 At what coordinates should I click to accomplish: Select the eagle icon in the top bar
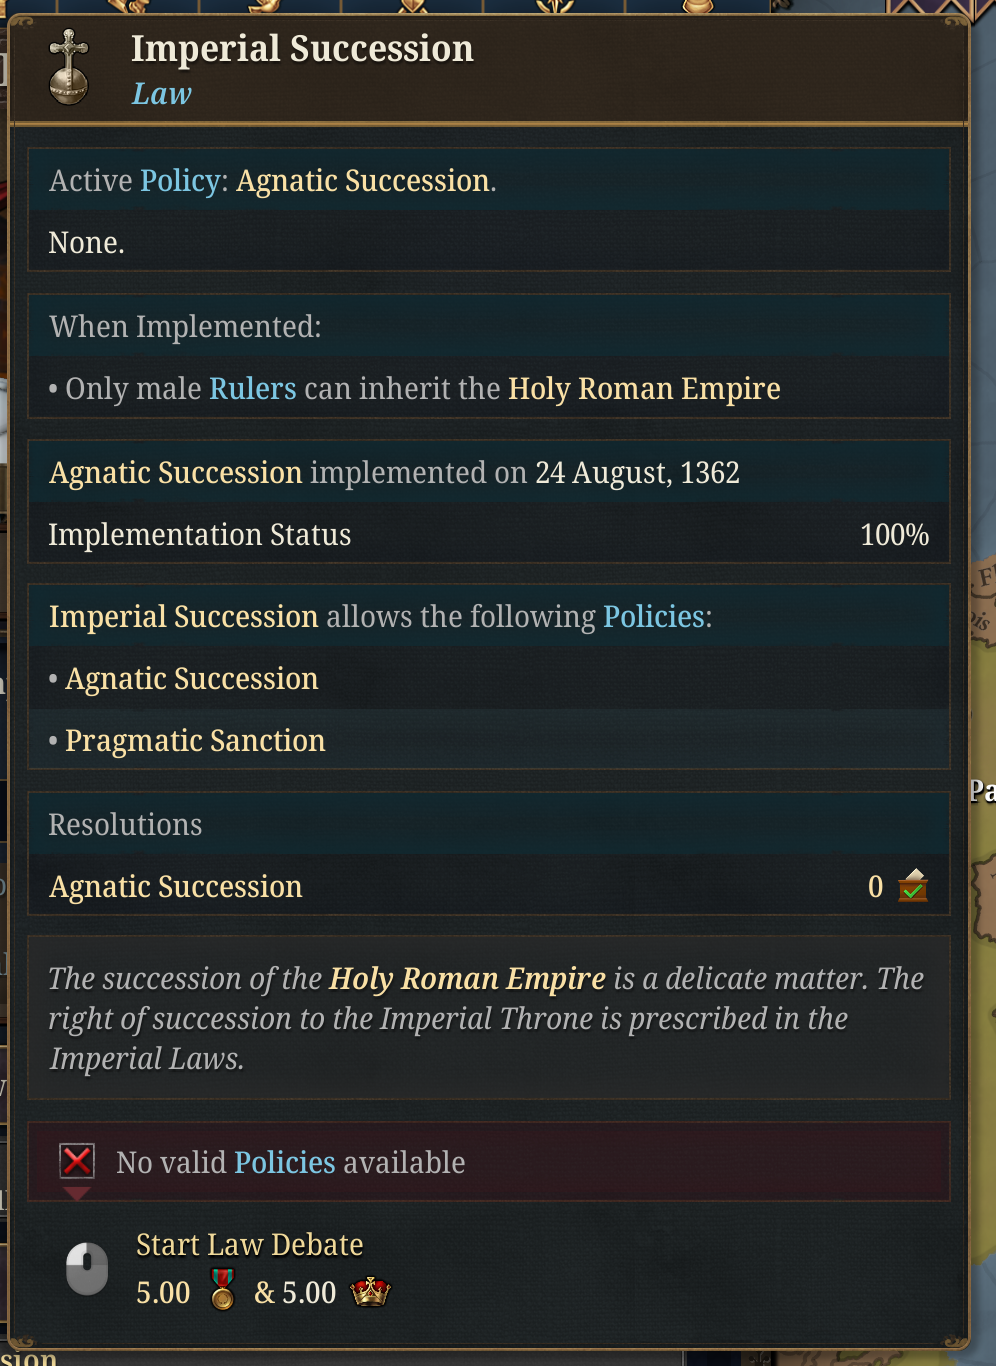(x=553, y=7)
